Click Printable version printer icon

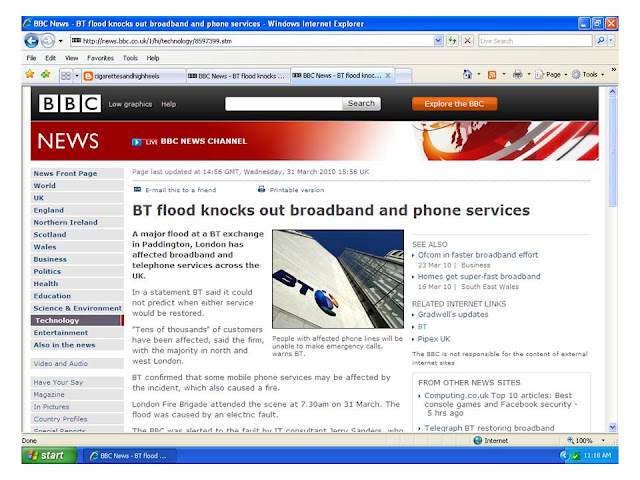click(262, 189)
